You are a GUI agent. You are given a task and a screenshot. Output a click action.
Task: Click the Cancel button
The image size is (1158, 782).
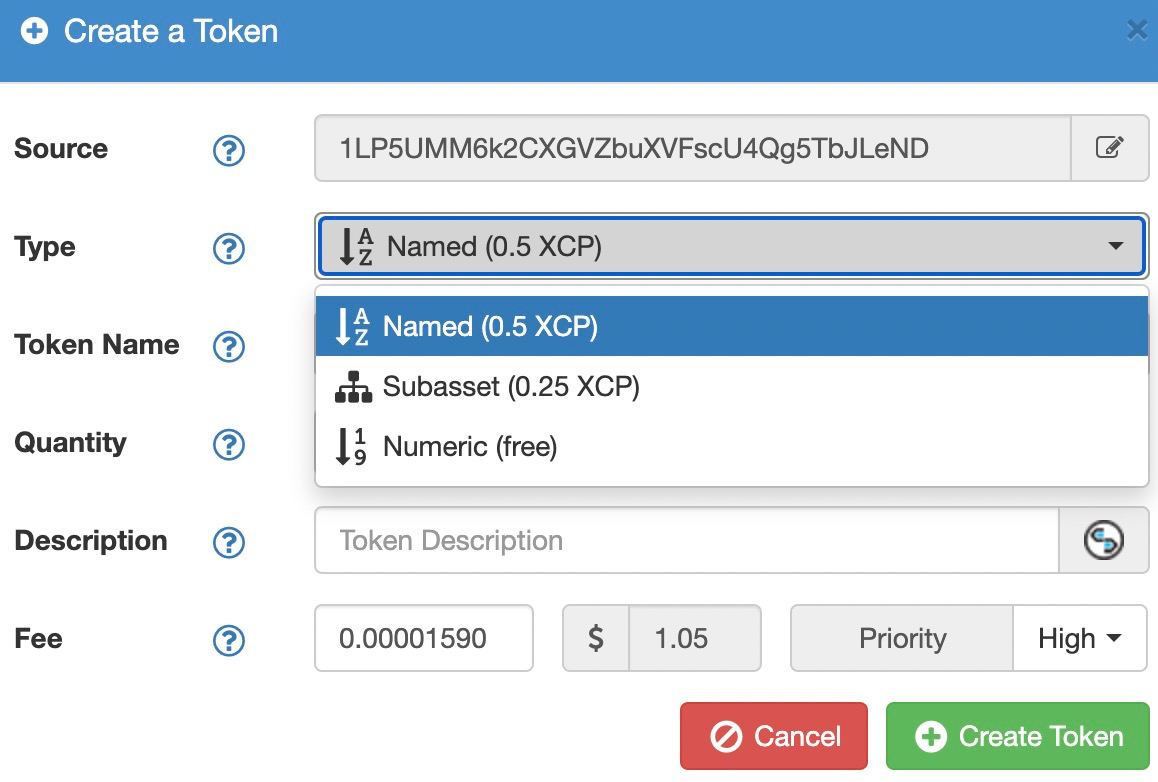[774, 735]
